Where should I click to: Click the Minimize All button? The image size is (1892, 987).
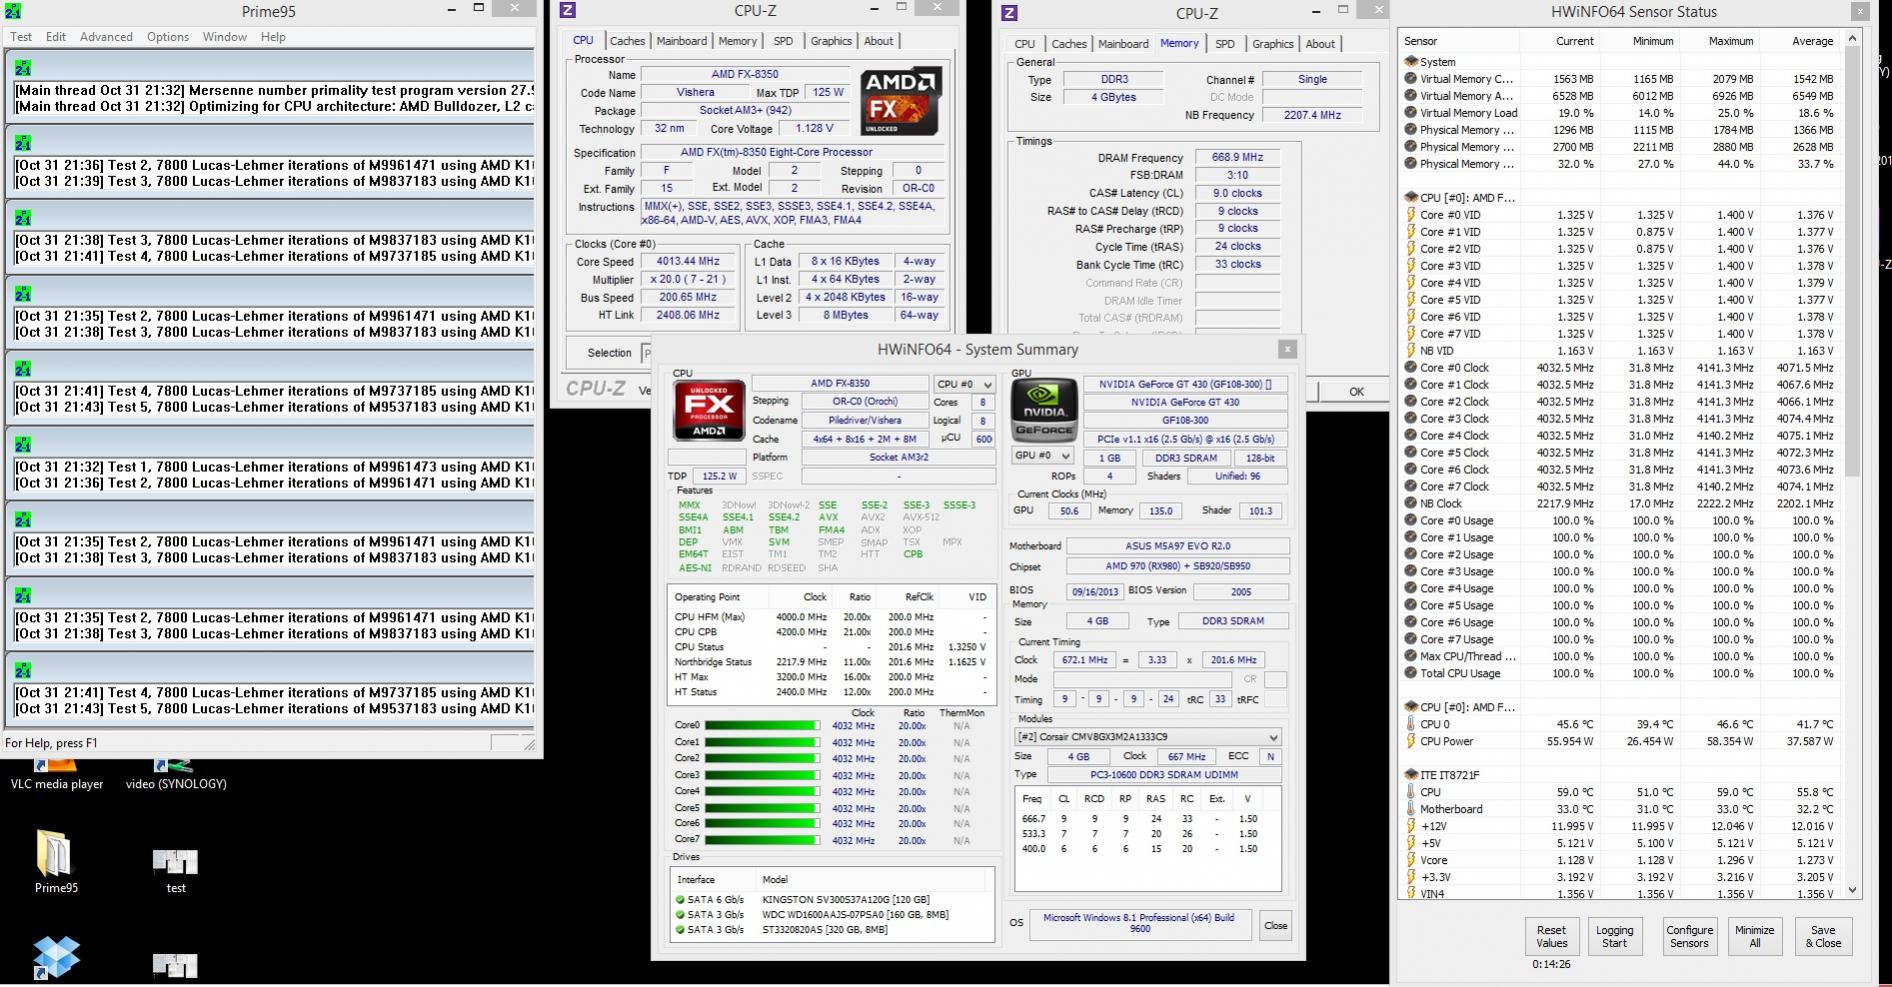1755,936
